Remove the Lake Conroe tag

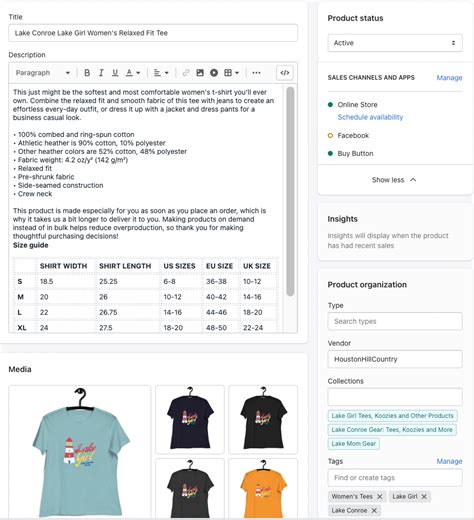(x=374, y=510)
